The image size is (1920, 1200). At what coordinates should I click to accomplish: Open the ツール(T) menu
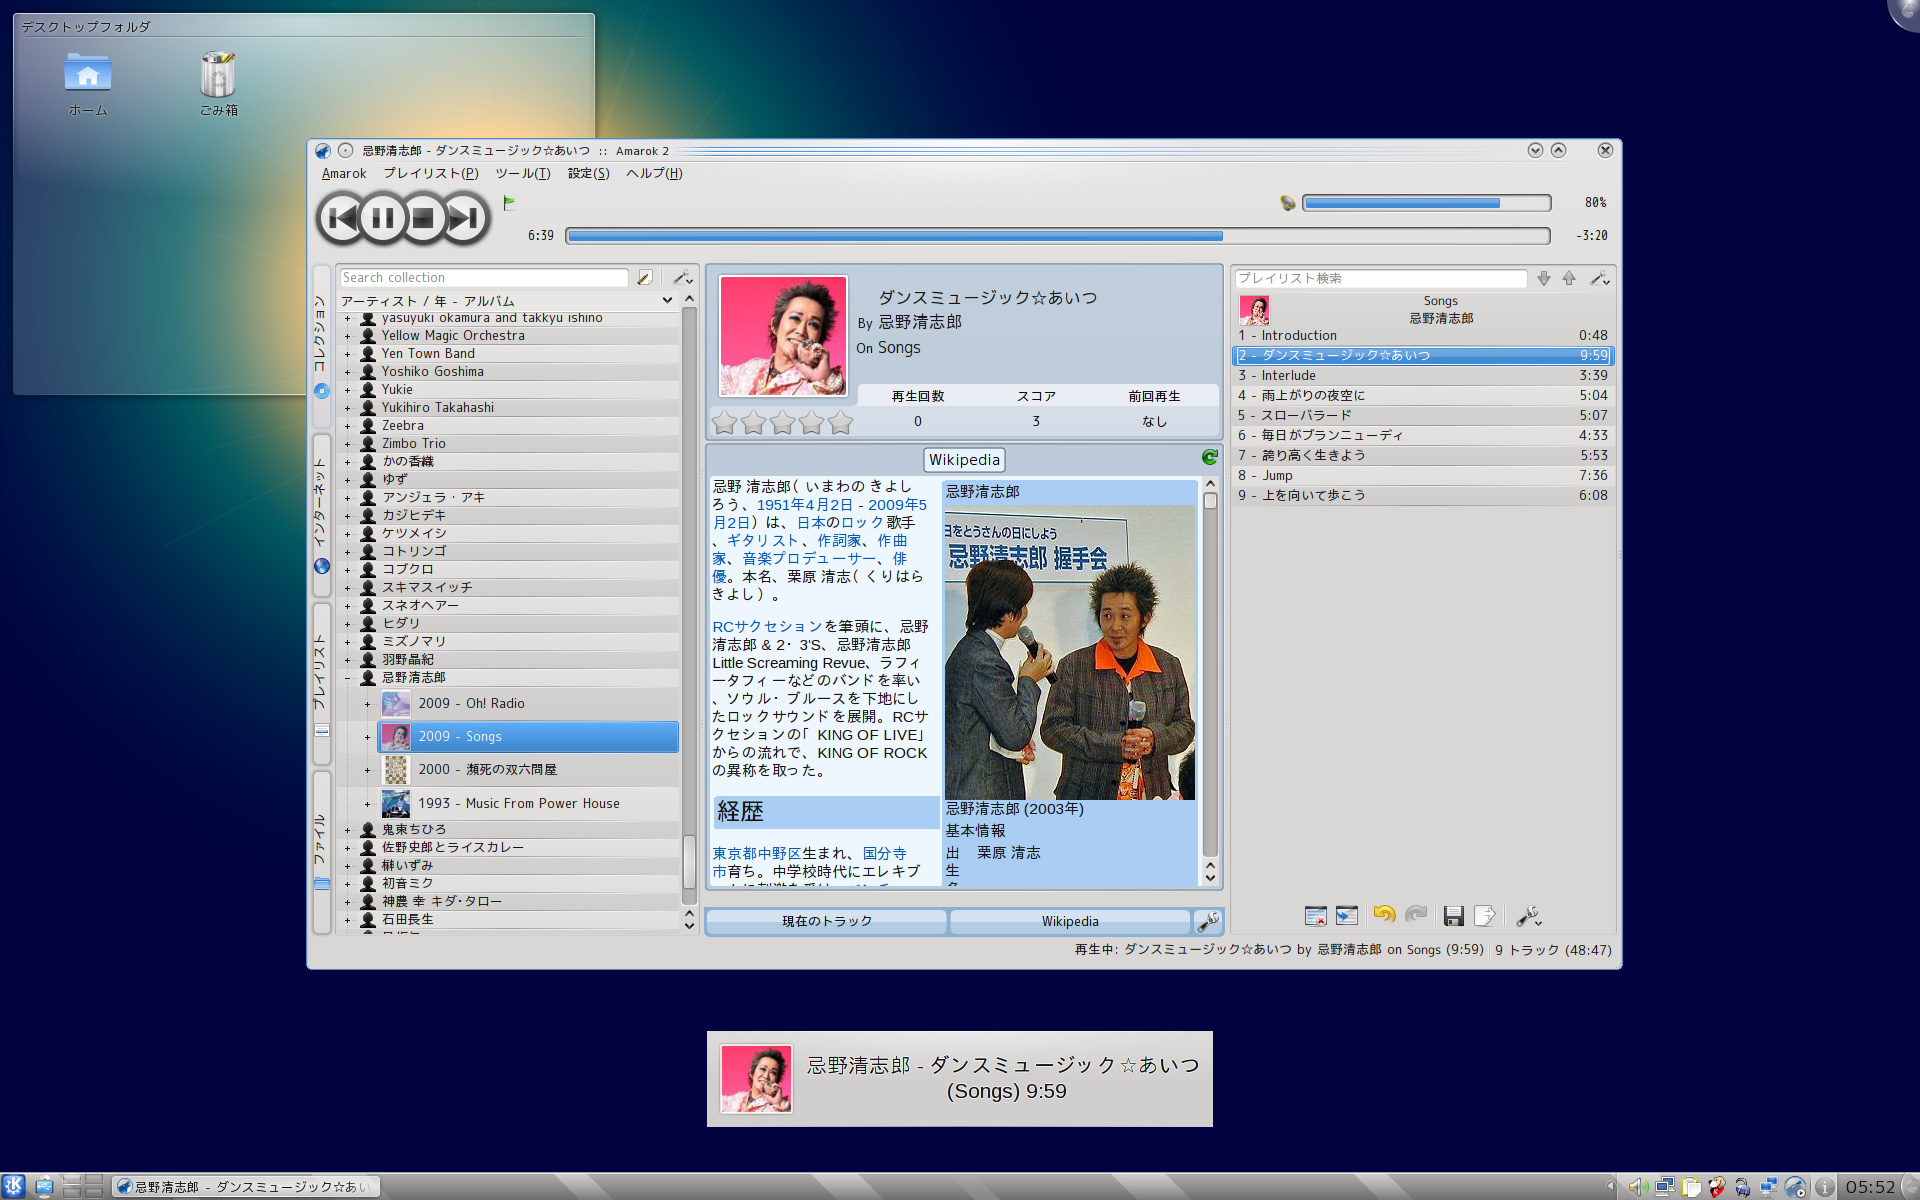pos(523,173)
